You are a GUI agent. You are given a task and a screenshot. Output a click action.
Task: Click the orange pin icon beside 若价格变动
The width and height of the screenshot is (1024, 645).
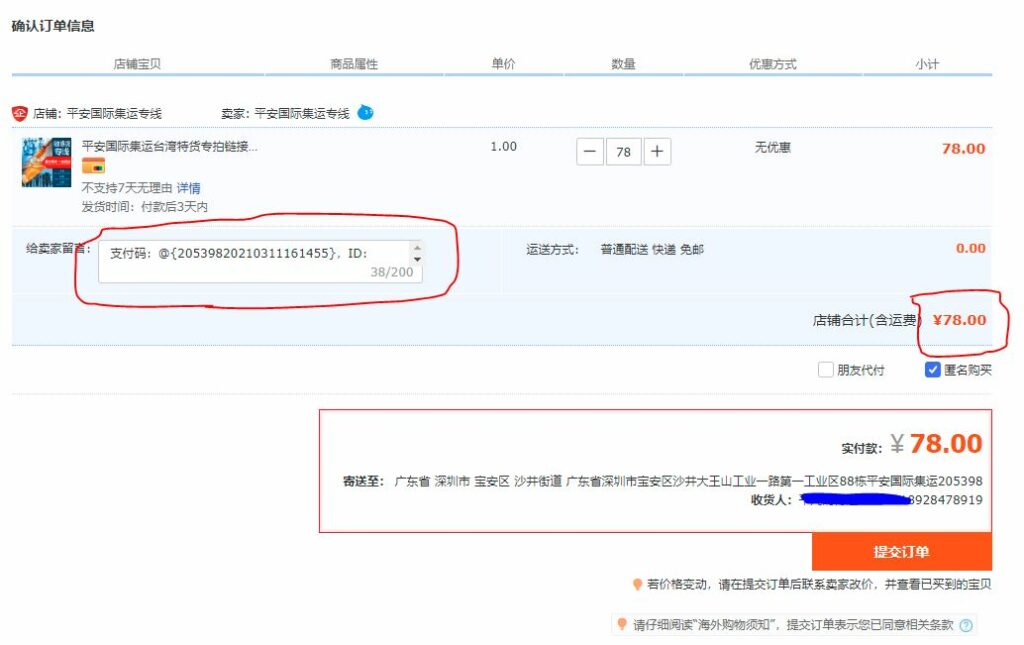(x=637, y=584)
